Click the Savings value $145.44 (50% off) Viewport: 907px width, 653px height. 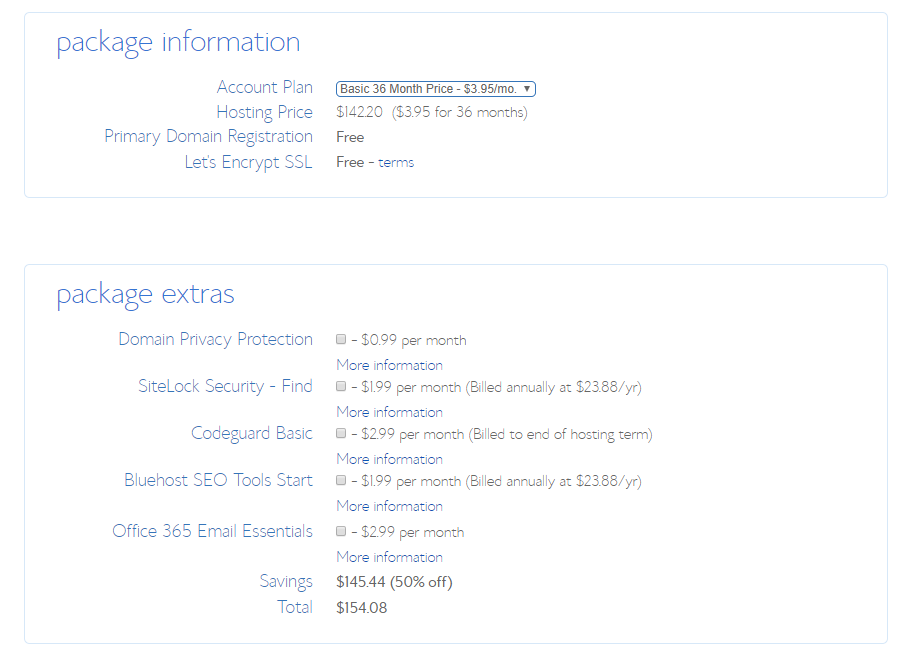[x=394, y=582]
